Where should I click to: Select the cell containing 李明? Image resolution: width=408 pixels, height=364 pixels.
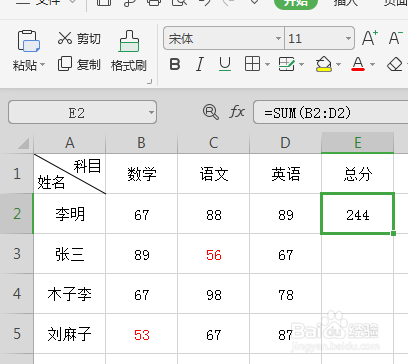pos(70,214)
